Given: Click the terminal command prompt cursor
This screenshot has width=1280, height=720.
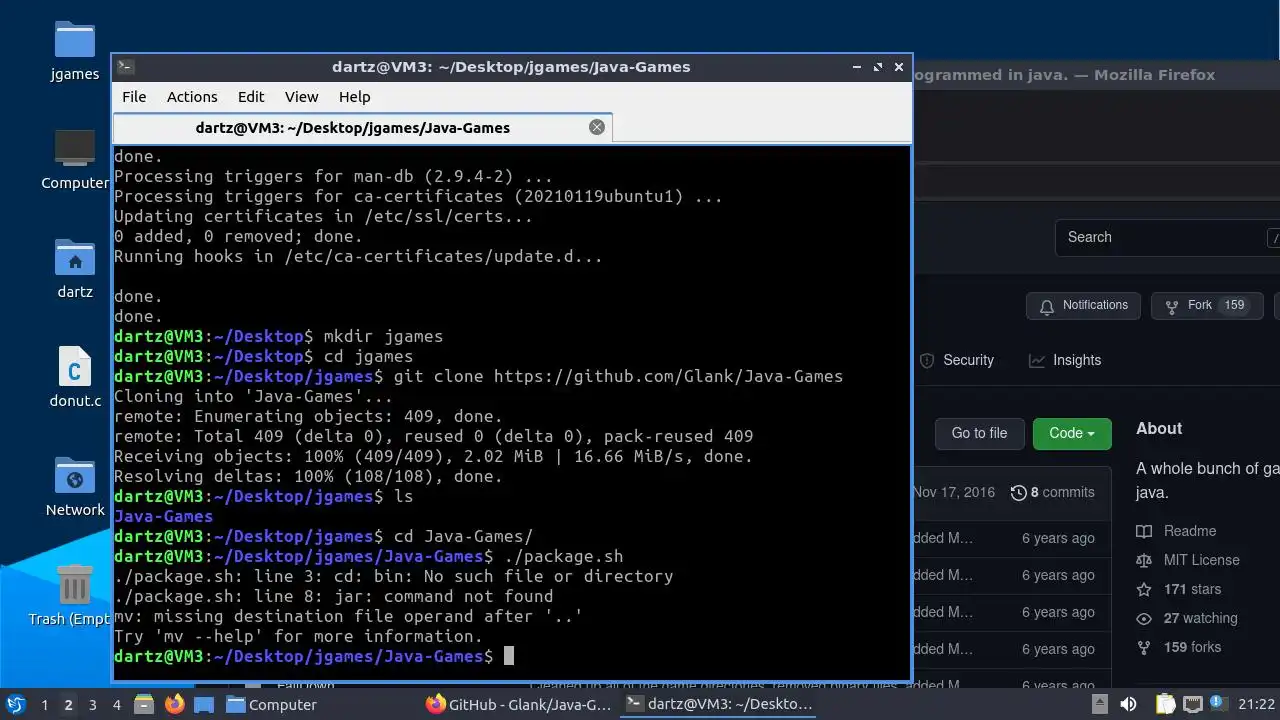Looking at the screenshot, I should pyautogui.click(x=509, y=656).
